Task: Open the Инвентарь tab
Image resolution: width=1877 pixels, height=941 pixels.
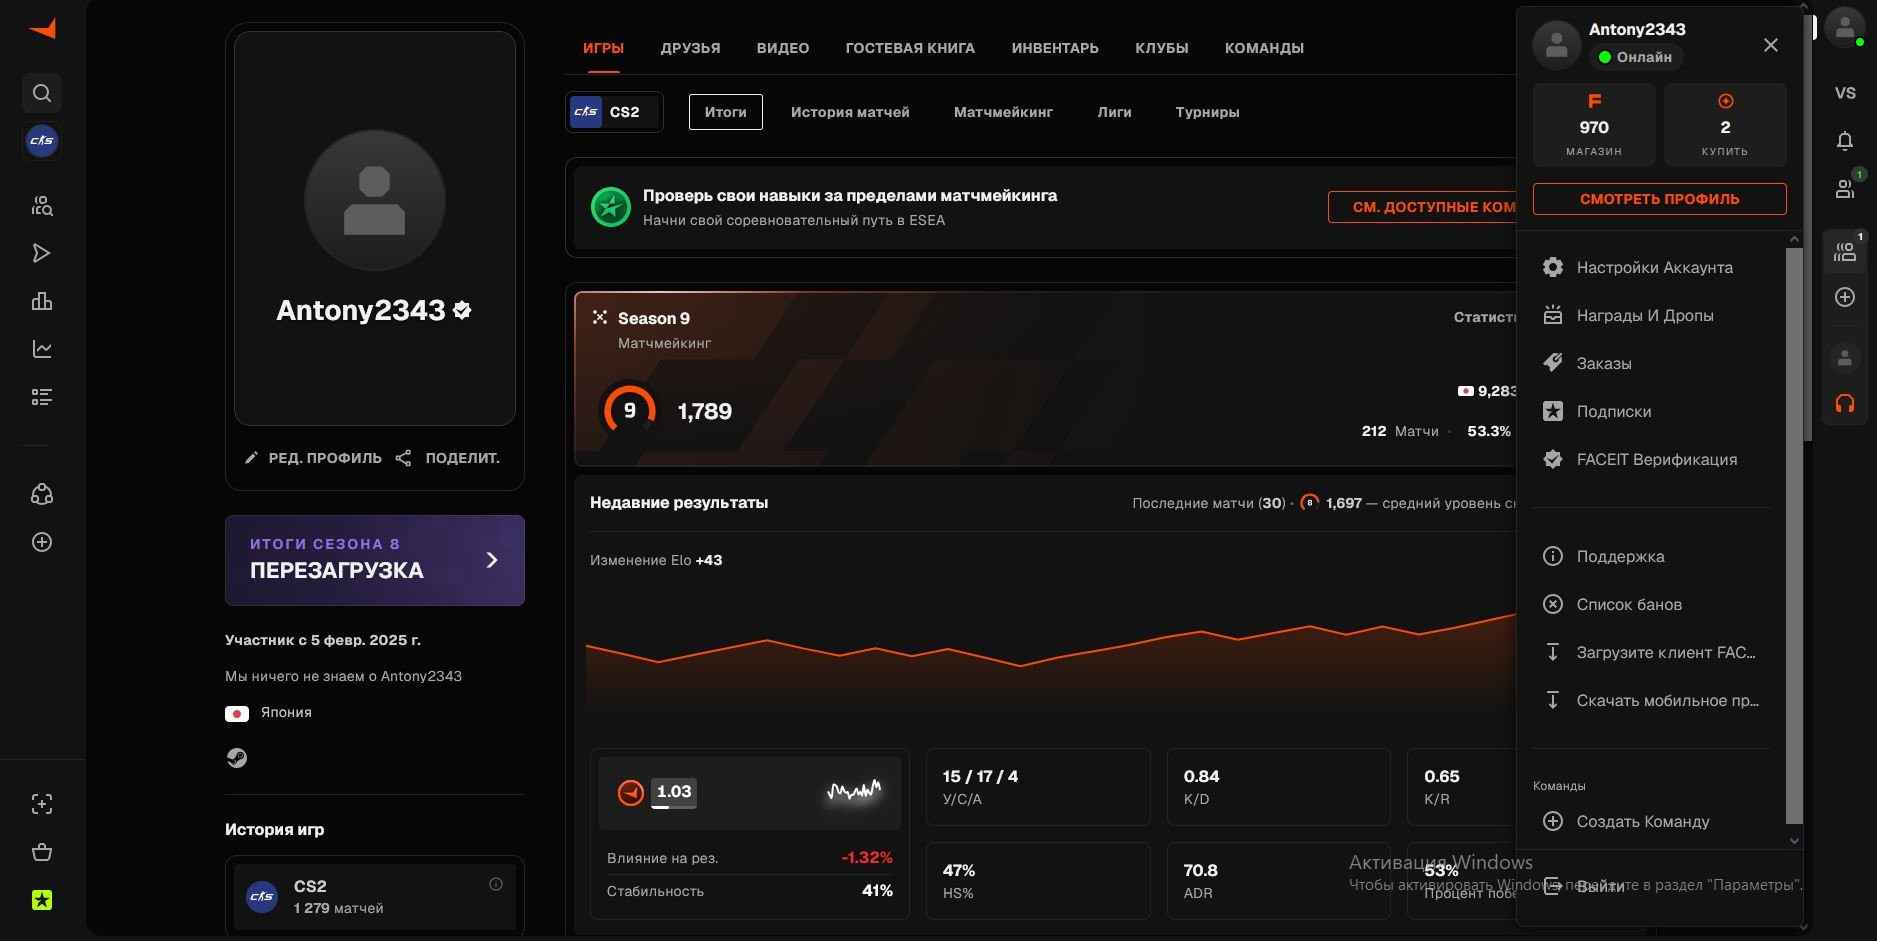Action: click(1055, 48)
